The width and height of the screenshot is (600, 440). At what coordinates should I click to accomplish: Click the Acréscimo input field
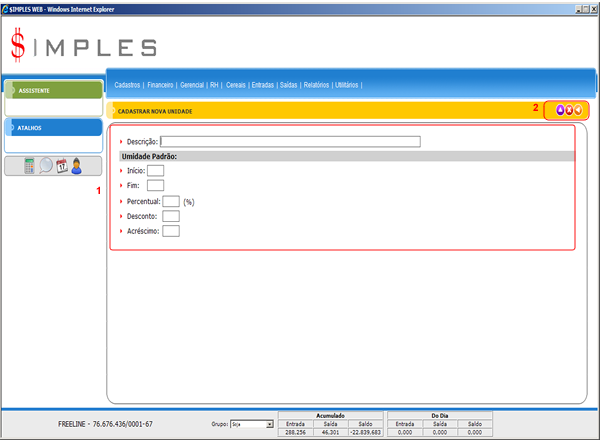[170, 232]
